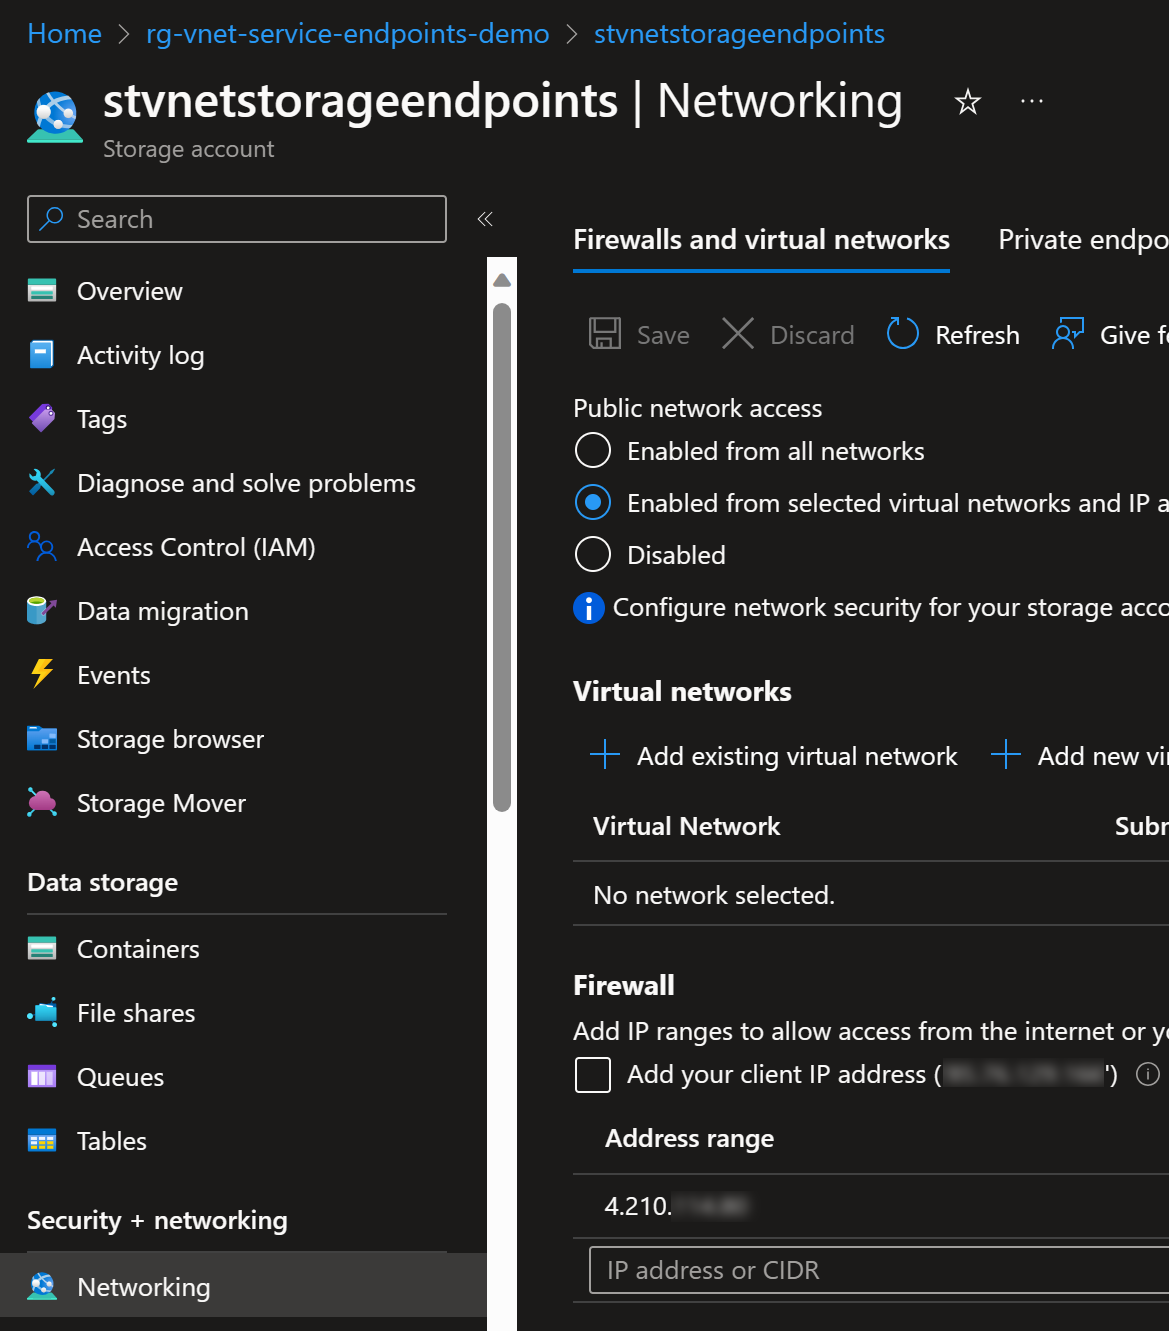Open Tables menu label
1169x1331 pixels.
(x=112, y=1141)
